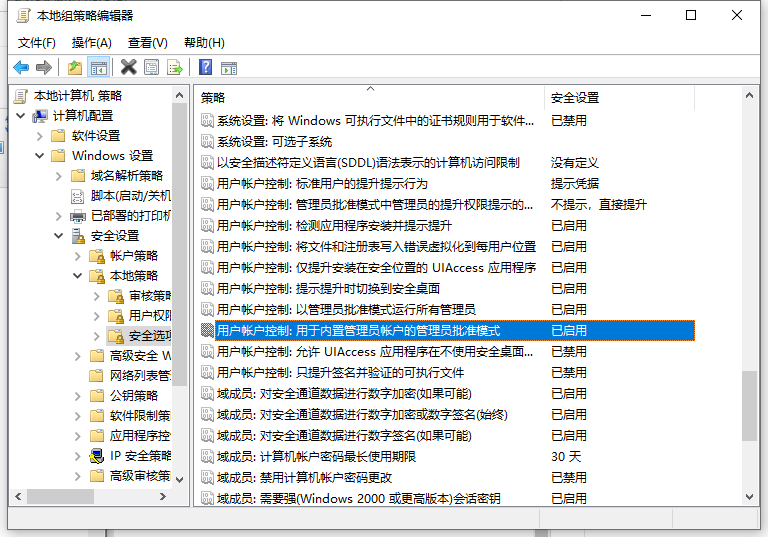This screenshot has width=768, height=537.
Task: Select the 软件限制策略 tree item
Action: click(140, 415)
